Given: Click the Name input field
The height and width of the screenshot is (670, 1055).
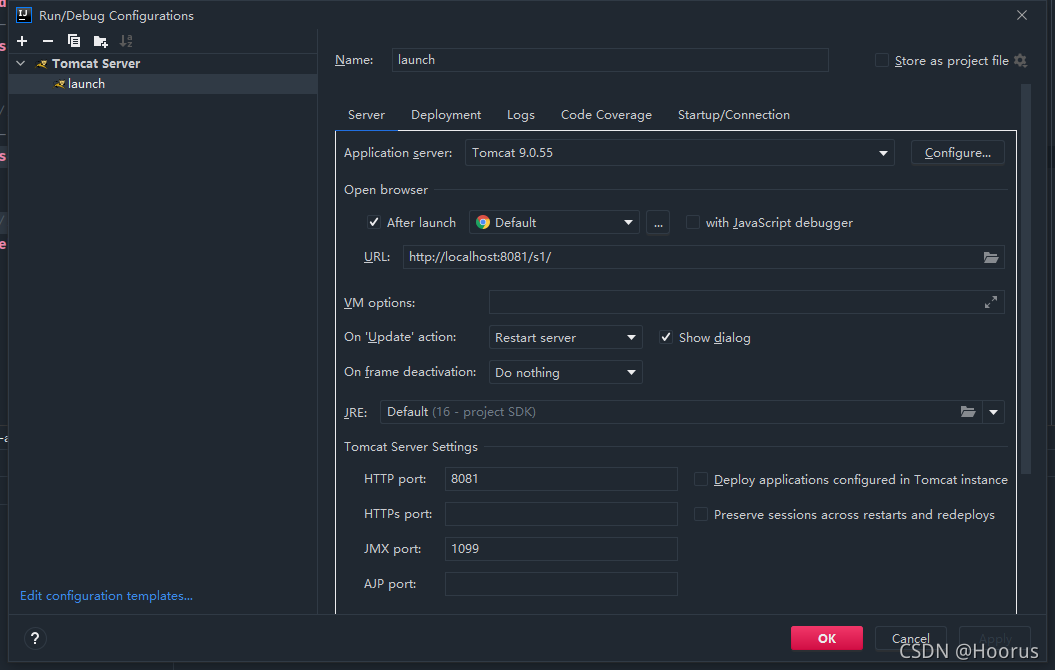Looking at the screenshot, I should click(x=610, y=60).
